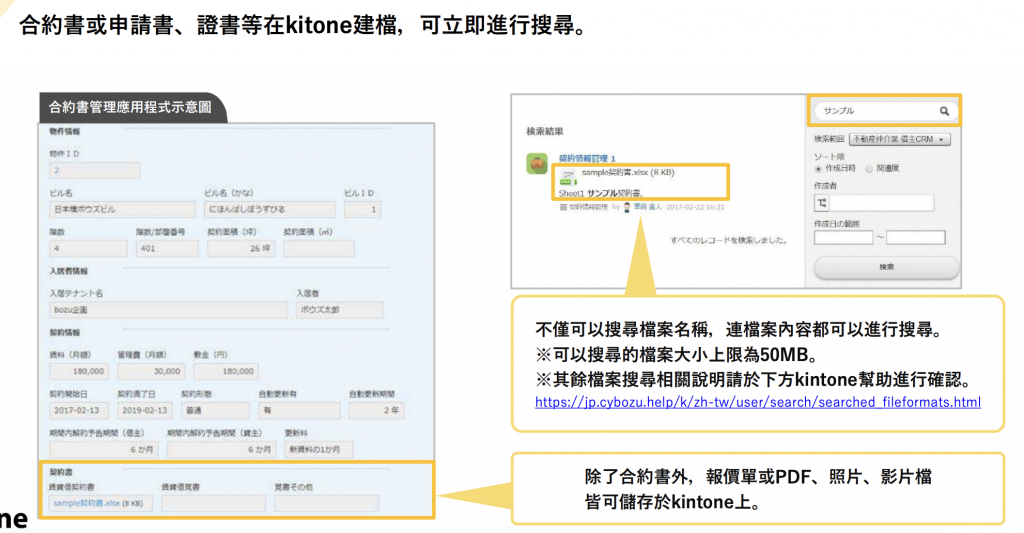Click the 作成者 input field
This screenshot has width=1024, height=533.
[881, 203]
